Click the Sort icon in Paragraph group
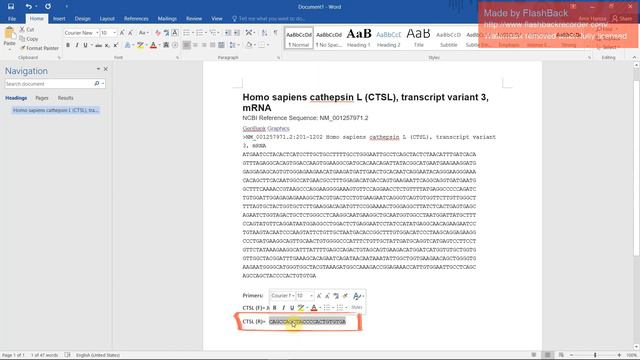The height and width of the screenshot is (360, 640). 264,33
